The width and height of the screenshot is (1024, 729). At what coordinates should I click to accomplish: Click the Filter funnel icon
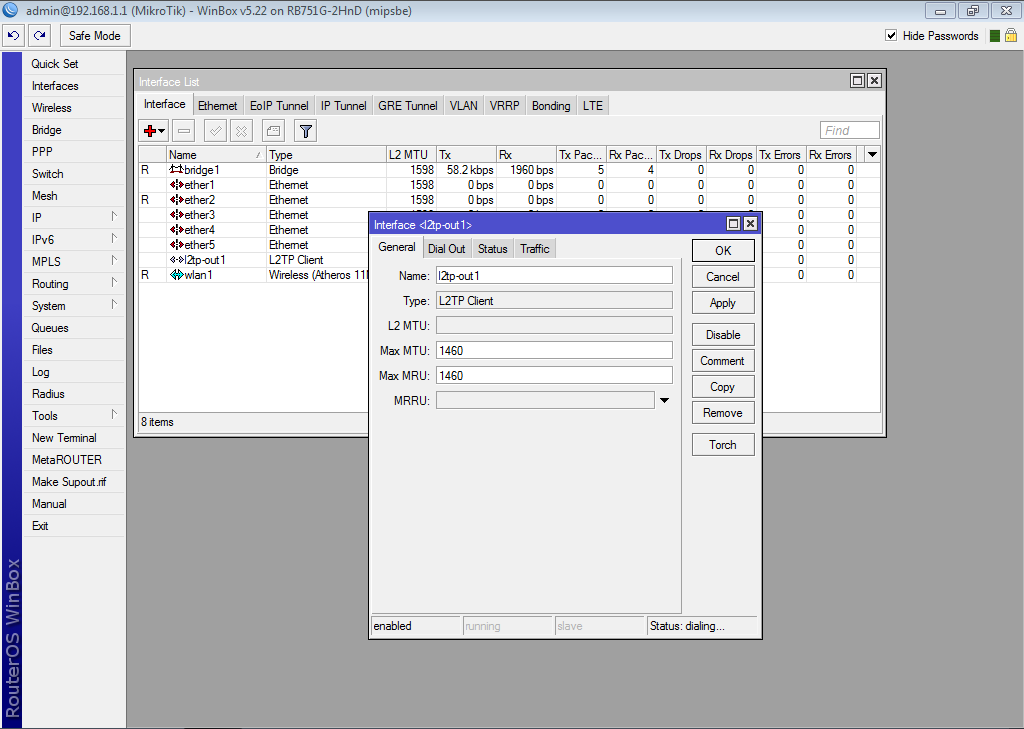(x=306, y=131)
